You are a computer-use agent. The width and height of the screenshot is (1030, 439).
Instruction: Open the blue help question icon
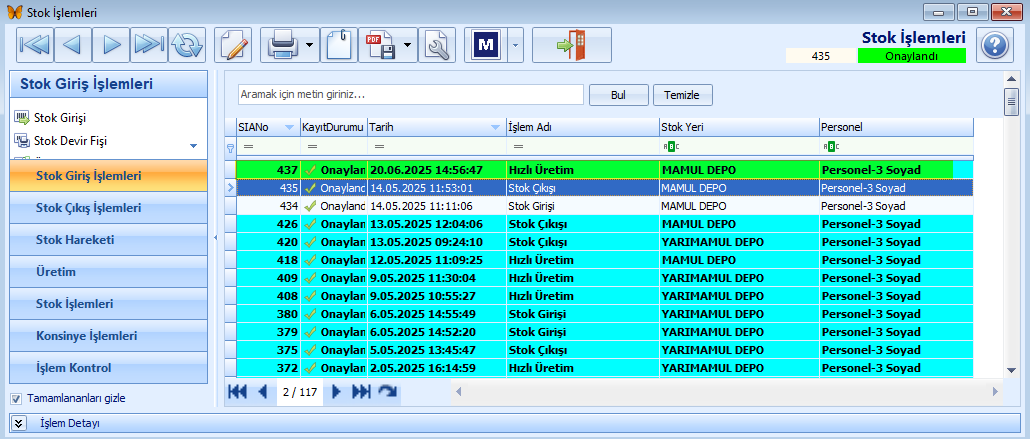[995, 45]
